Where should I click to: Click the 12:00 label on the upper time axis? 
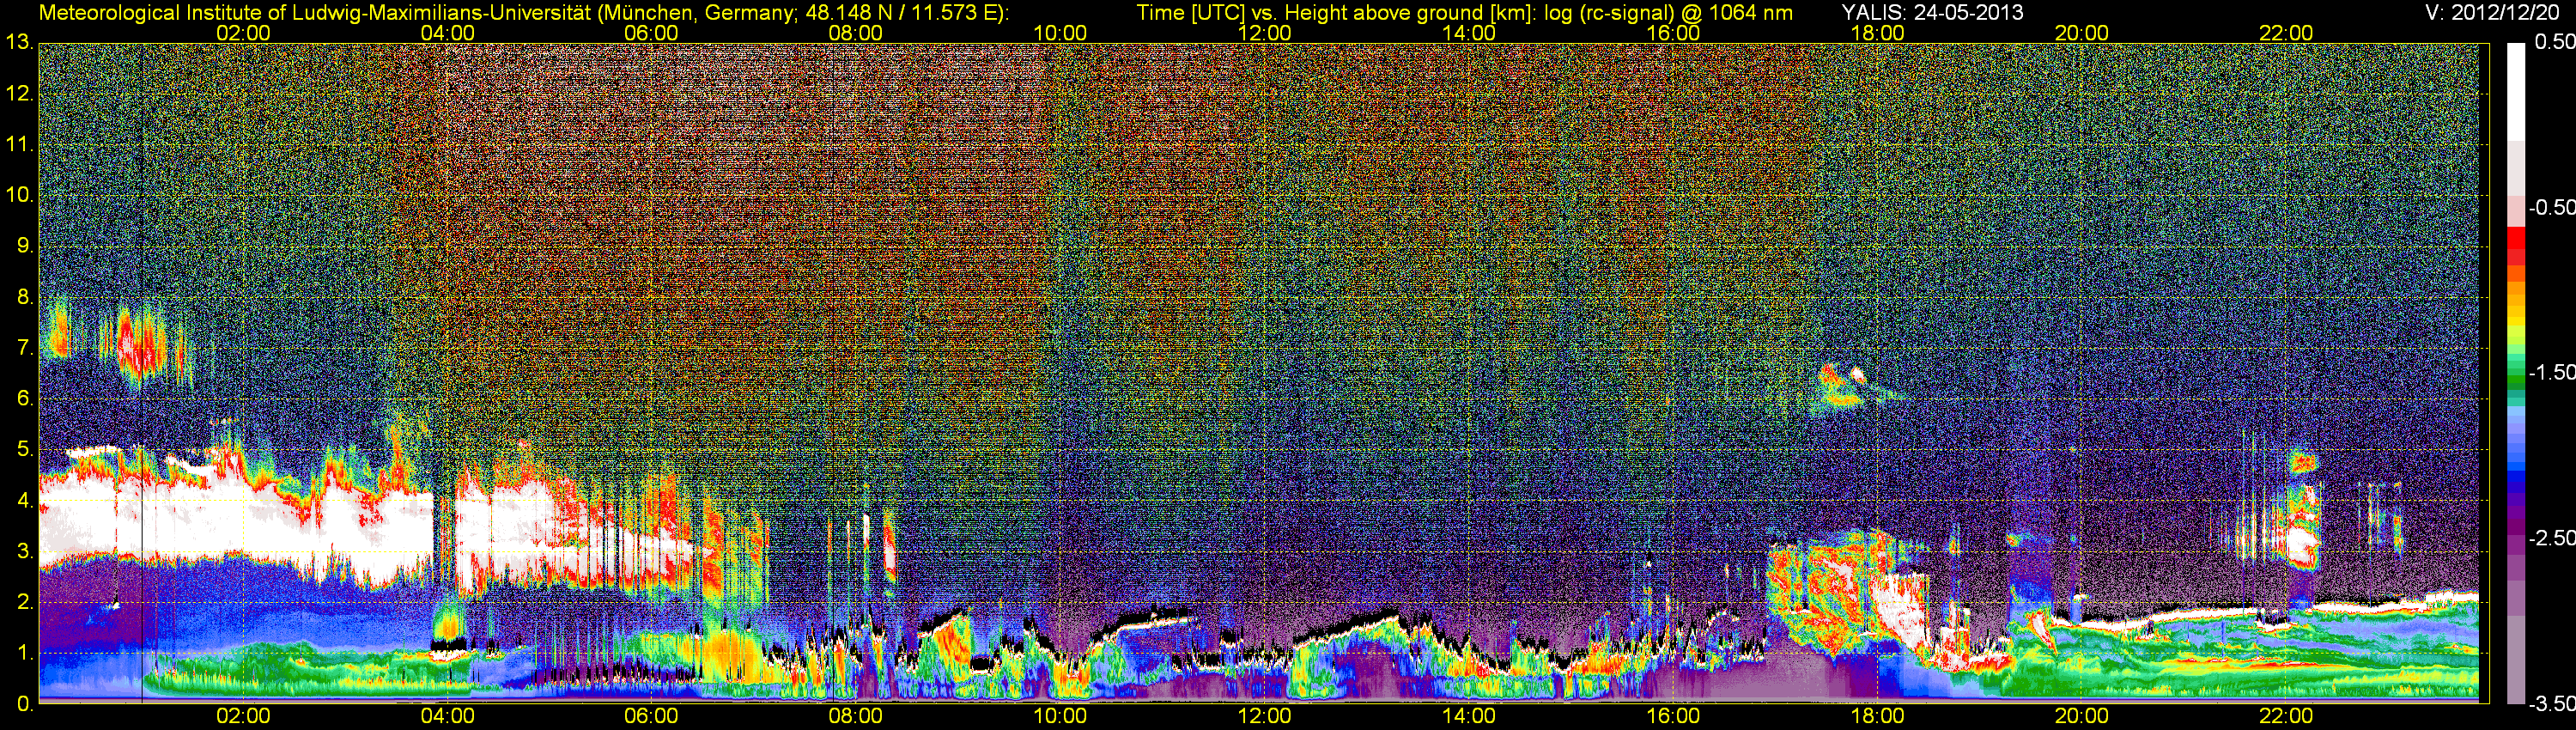[1264, 33]
